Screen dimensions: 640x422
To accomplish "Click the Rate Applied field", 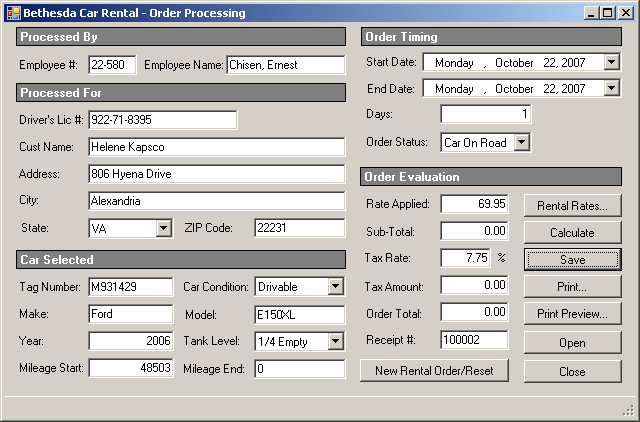I will point(474,204).
